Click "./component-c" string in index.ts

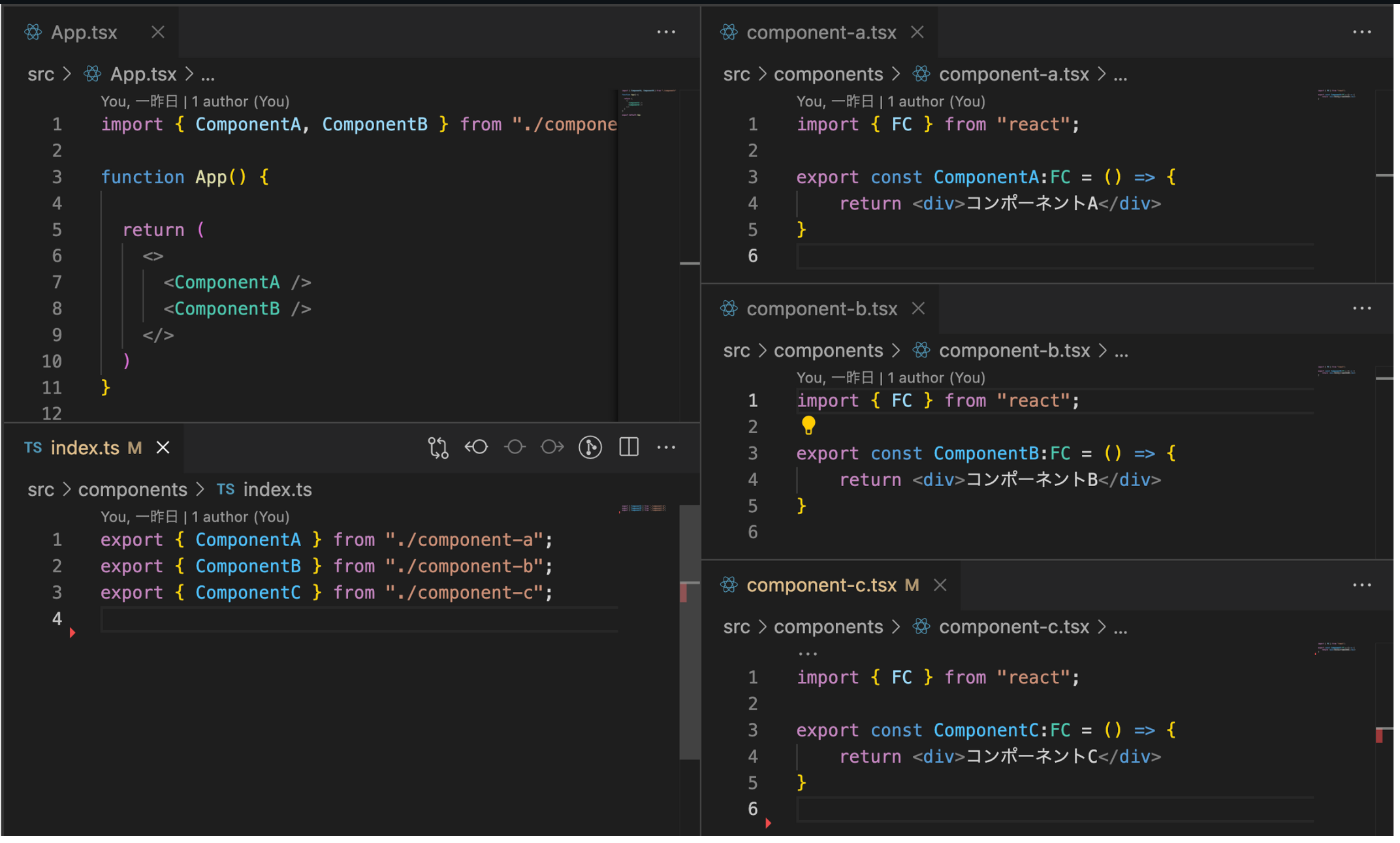464,592
